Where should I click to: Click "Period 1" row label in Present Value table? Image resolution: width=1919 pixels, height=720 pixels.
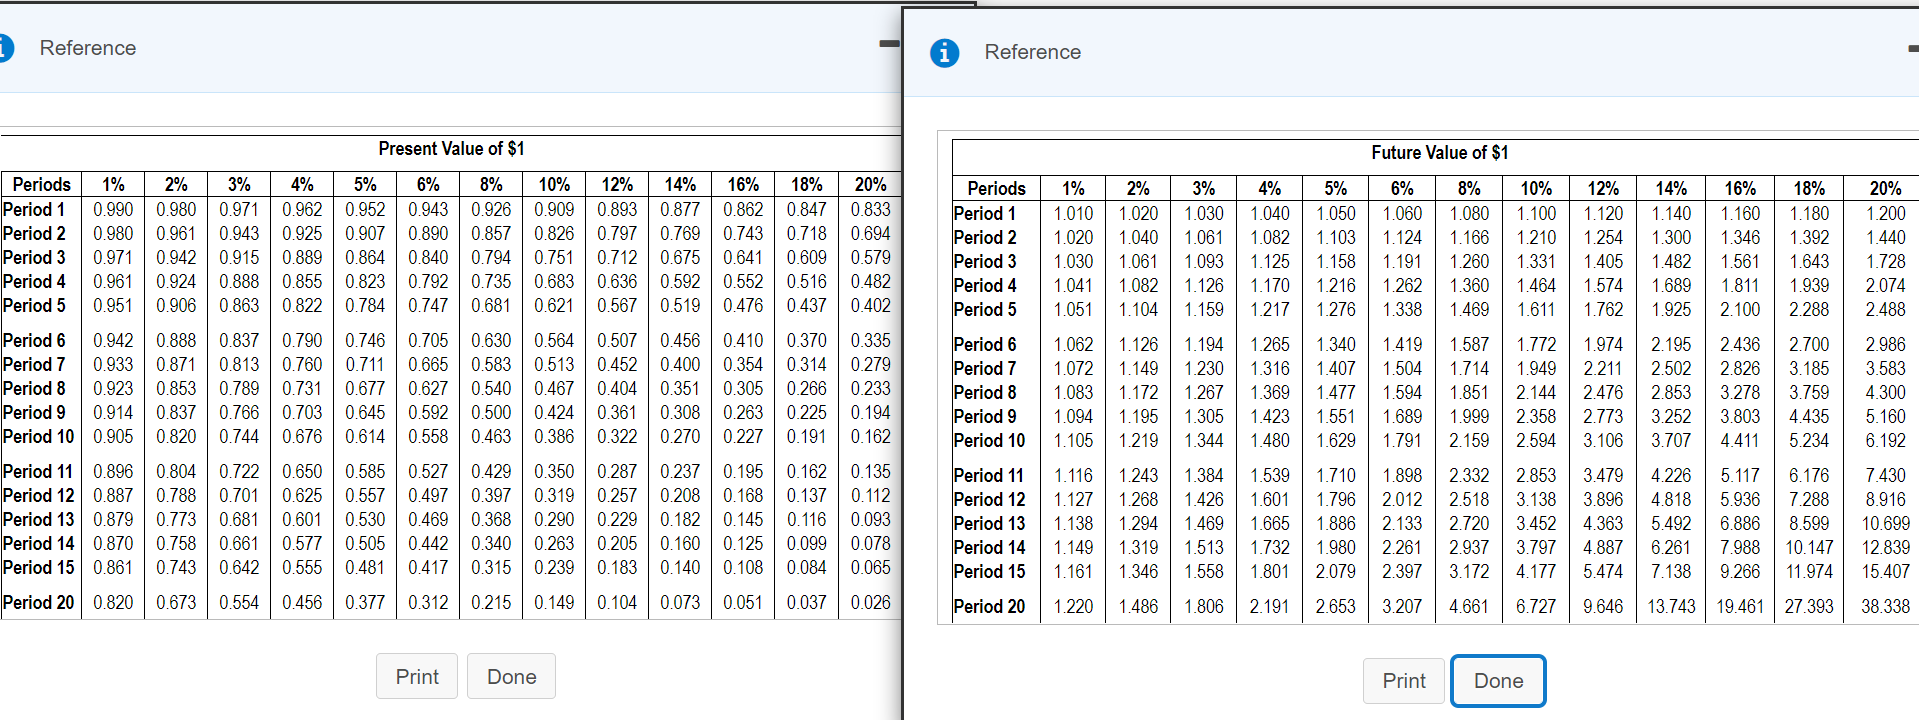point(34,209)
